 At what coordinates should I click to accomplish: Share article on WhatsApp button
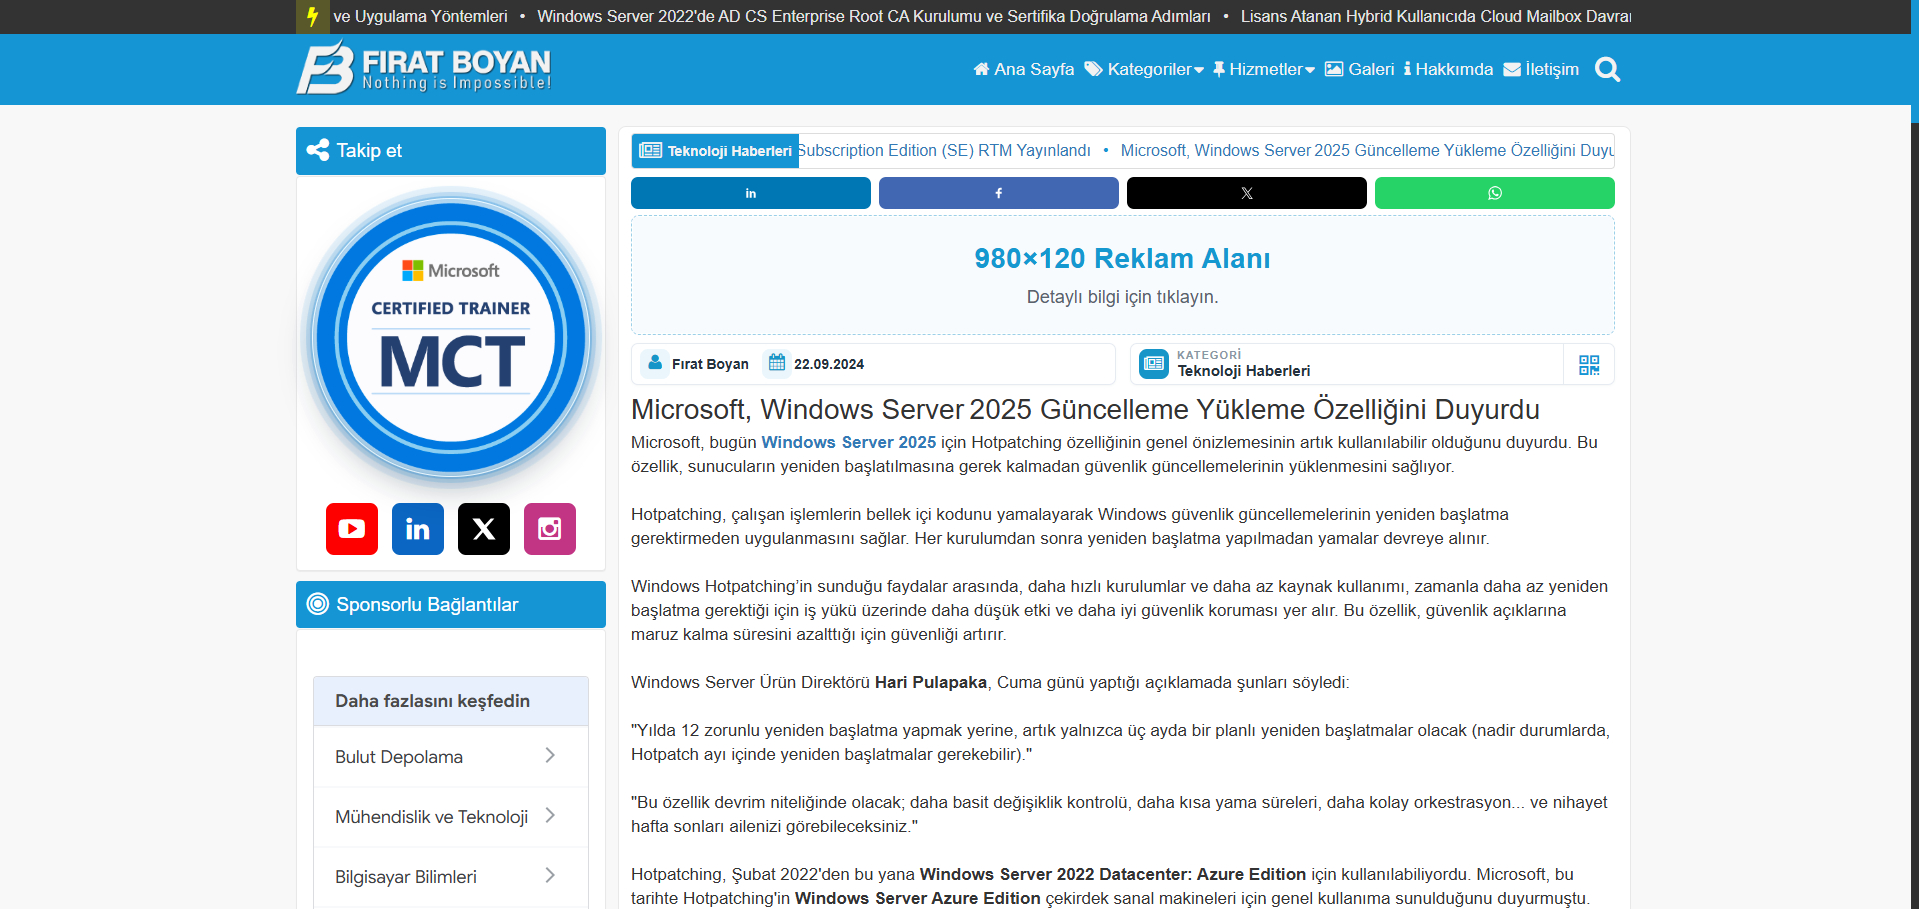point(1495,193)
